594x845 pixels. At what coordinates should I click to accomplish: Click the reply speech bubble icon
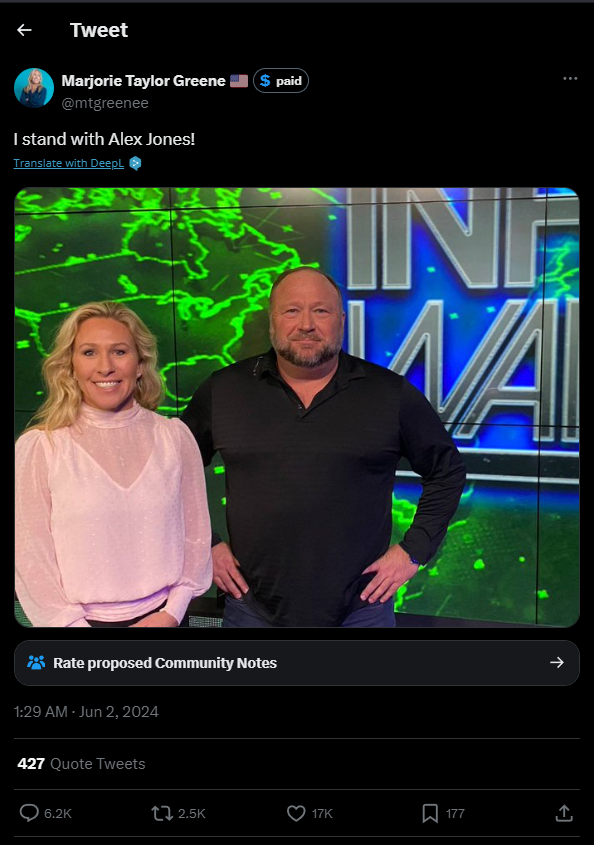[29, 813]
